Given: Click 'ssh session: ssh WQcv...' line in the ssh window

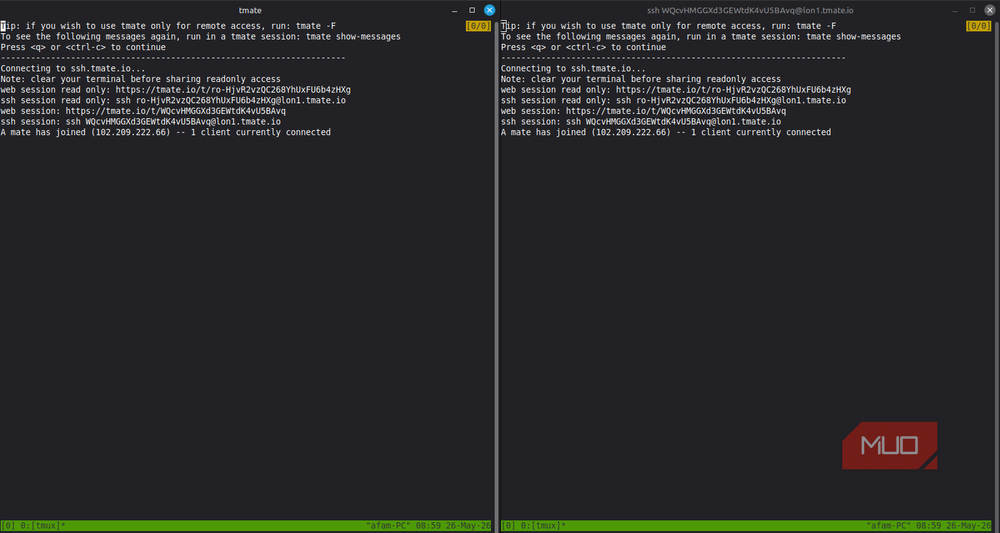Looking at the screenshot, I should (641, 122).
